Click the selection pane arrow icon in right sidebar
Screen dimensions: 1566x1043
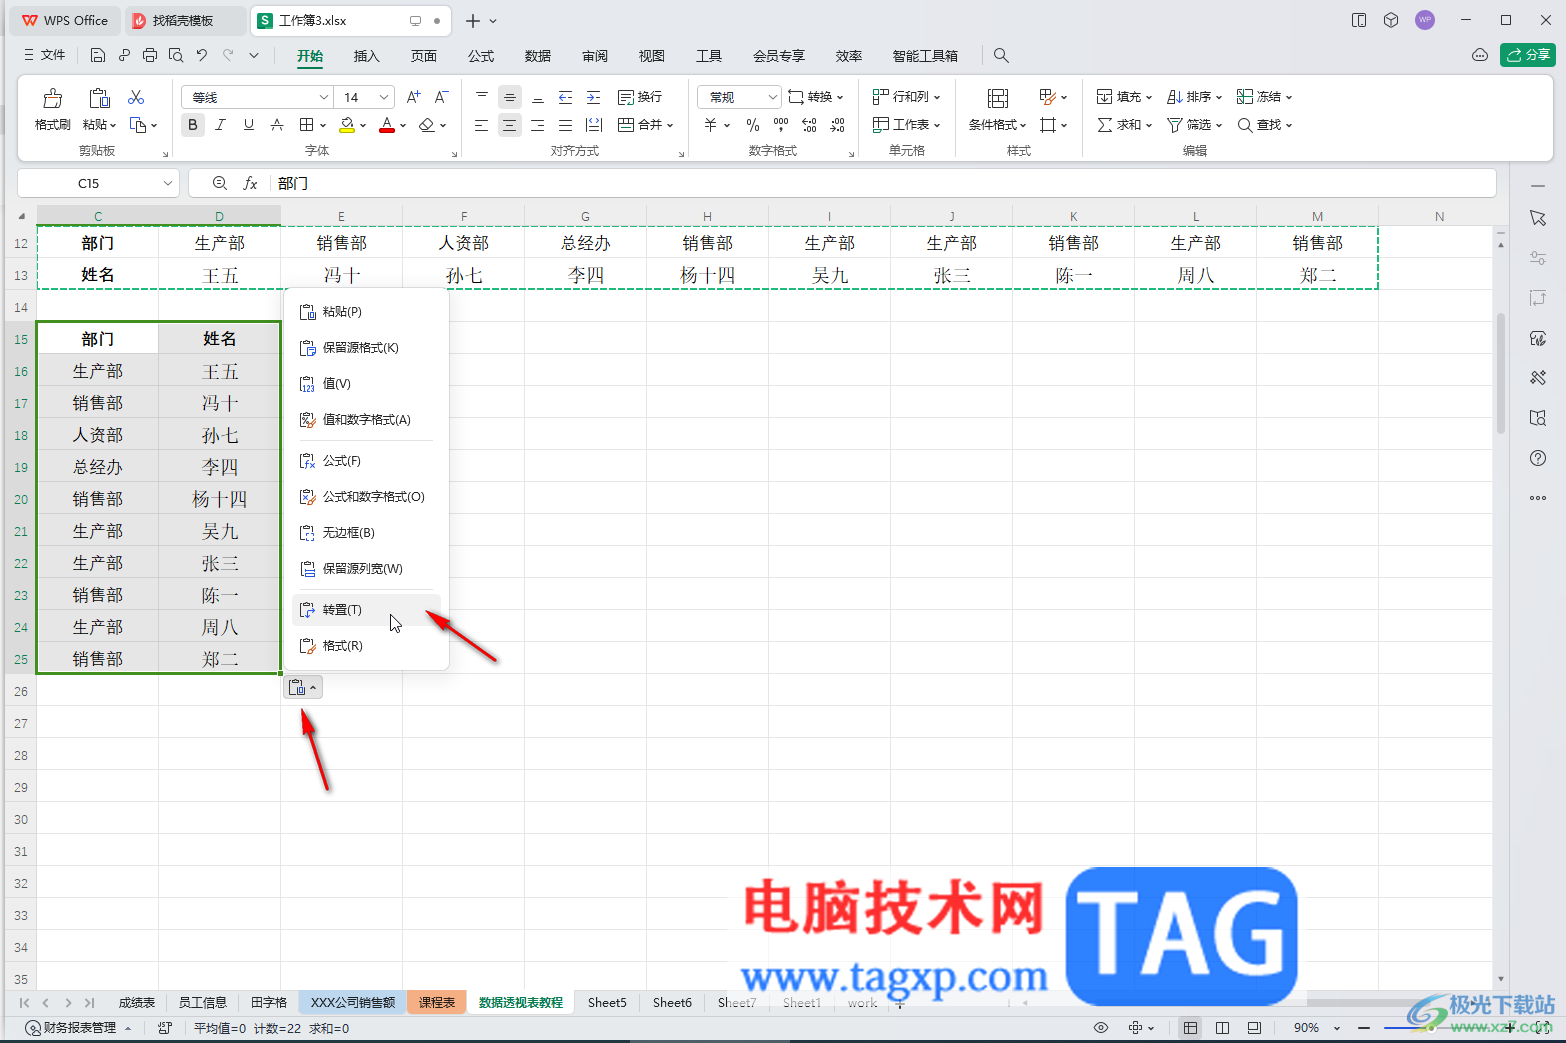click(1538, 218)
